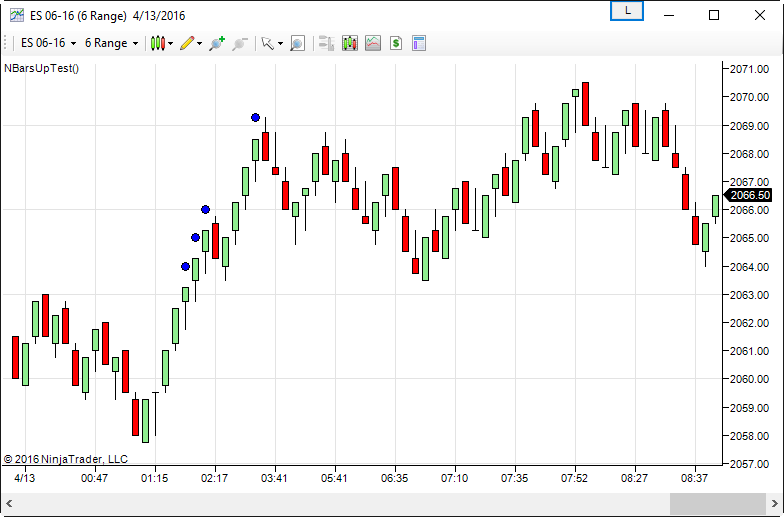This screenshot has height=517, width=784.
Task: Click the 07:52 time axis label
Action: click(574, 478)
